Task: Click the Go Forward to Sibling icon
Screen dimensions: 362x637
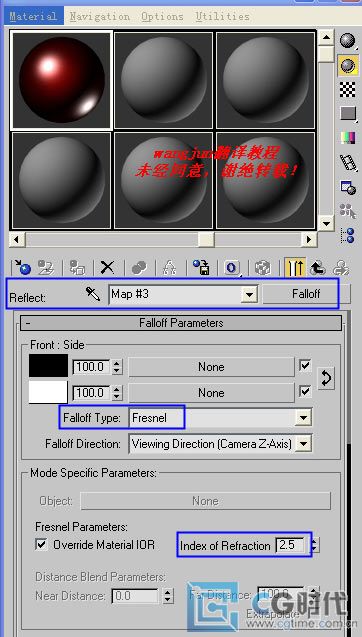Action: [x=340, y=268]
